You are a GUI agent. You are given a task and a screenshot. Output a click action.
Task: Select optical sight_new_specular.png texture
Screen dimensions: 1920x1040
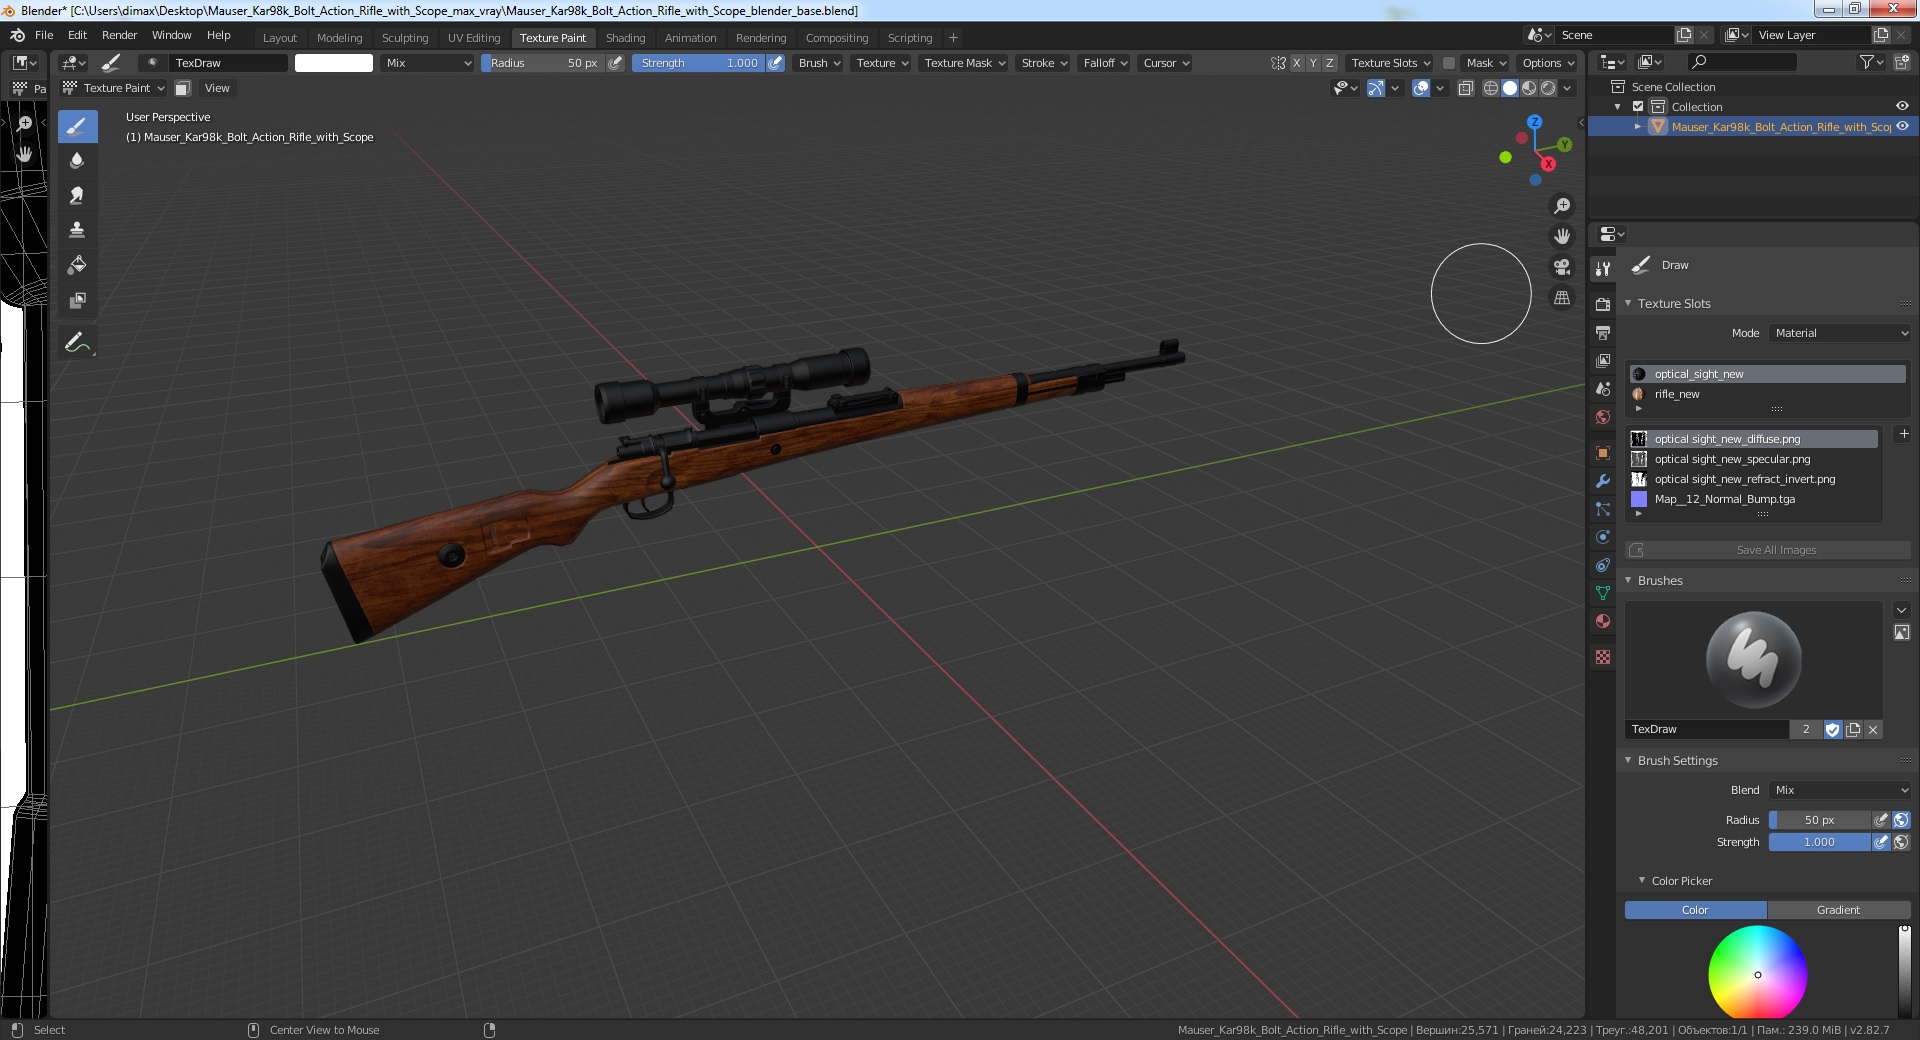[x=1754, y=459]
